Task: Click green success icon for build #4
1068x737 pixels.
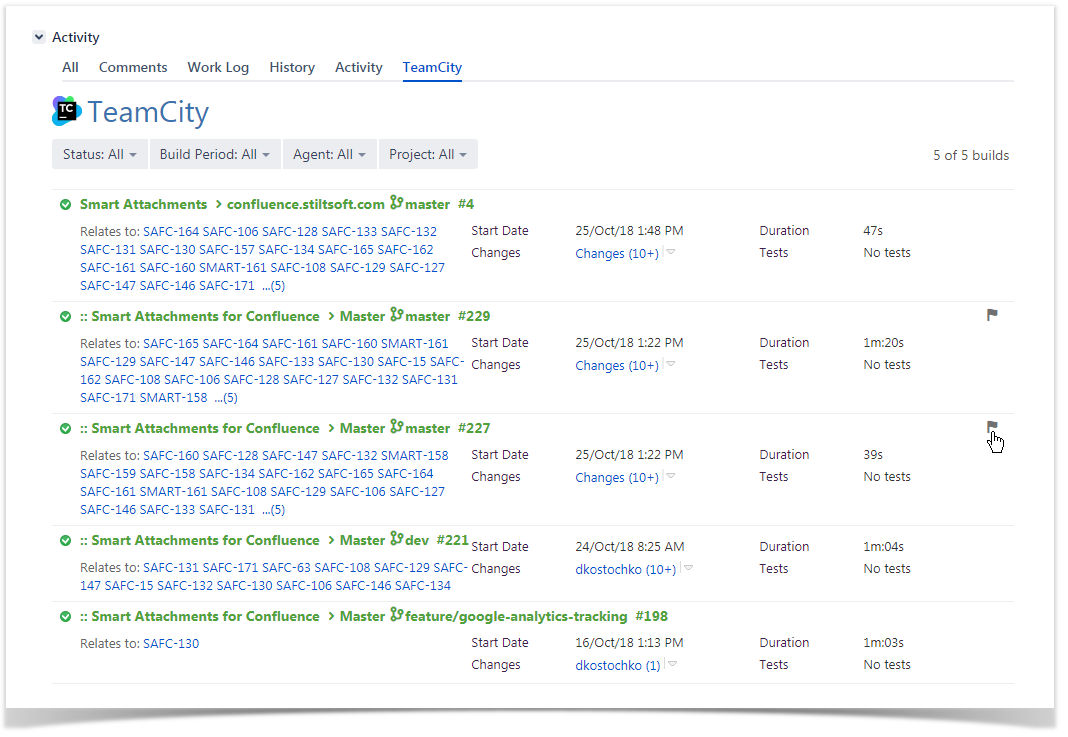Action: [x=65, y=205]
